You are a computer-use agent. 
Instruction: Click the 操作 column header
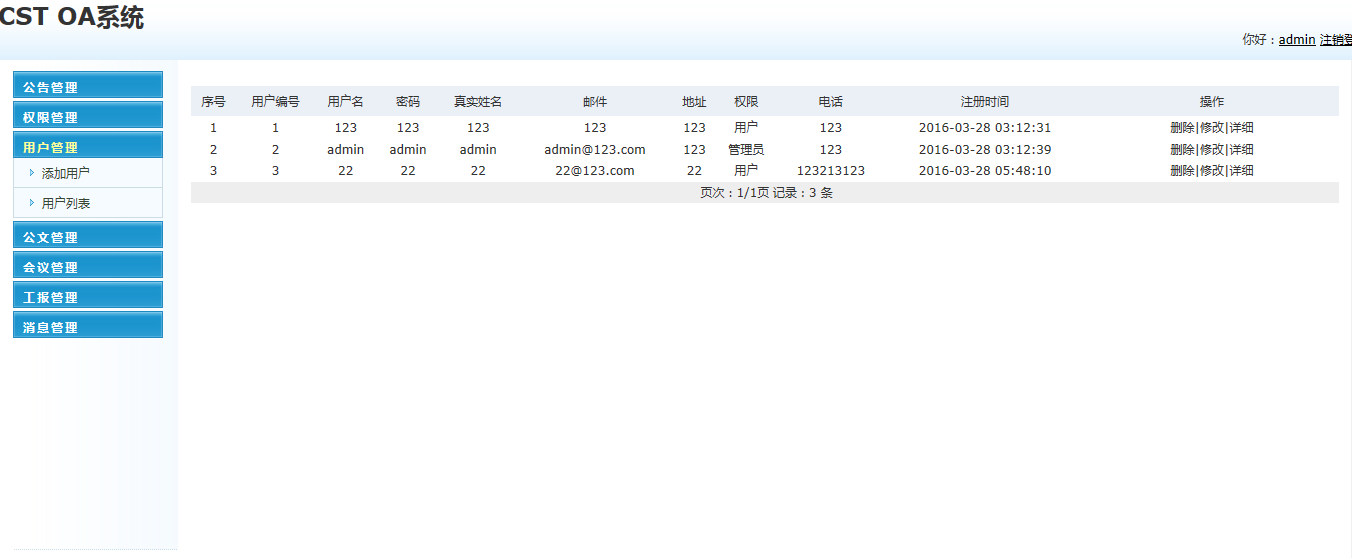tap(1212, 102)
